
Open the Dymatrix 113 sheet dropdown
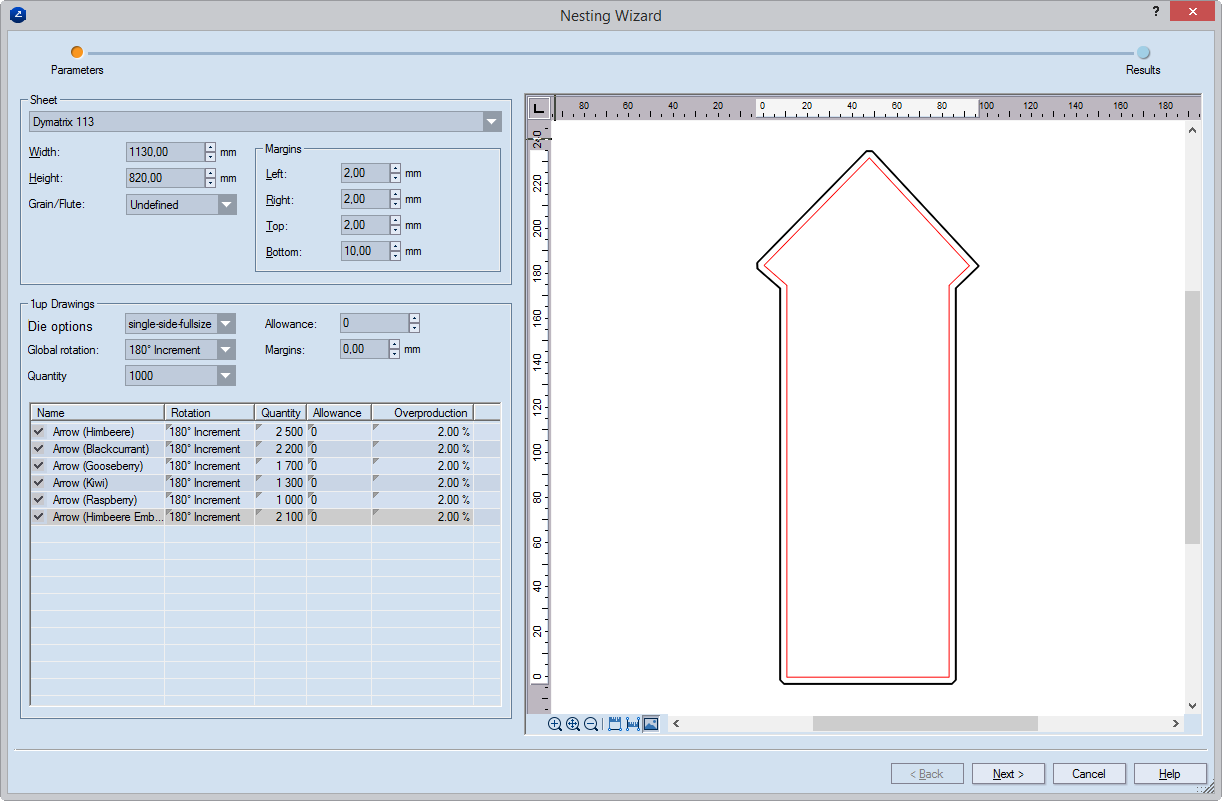(x=491, y=122)
